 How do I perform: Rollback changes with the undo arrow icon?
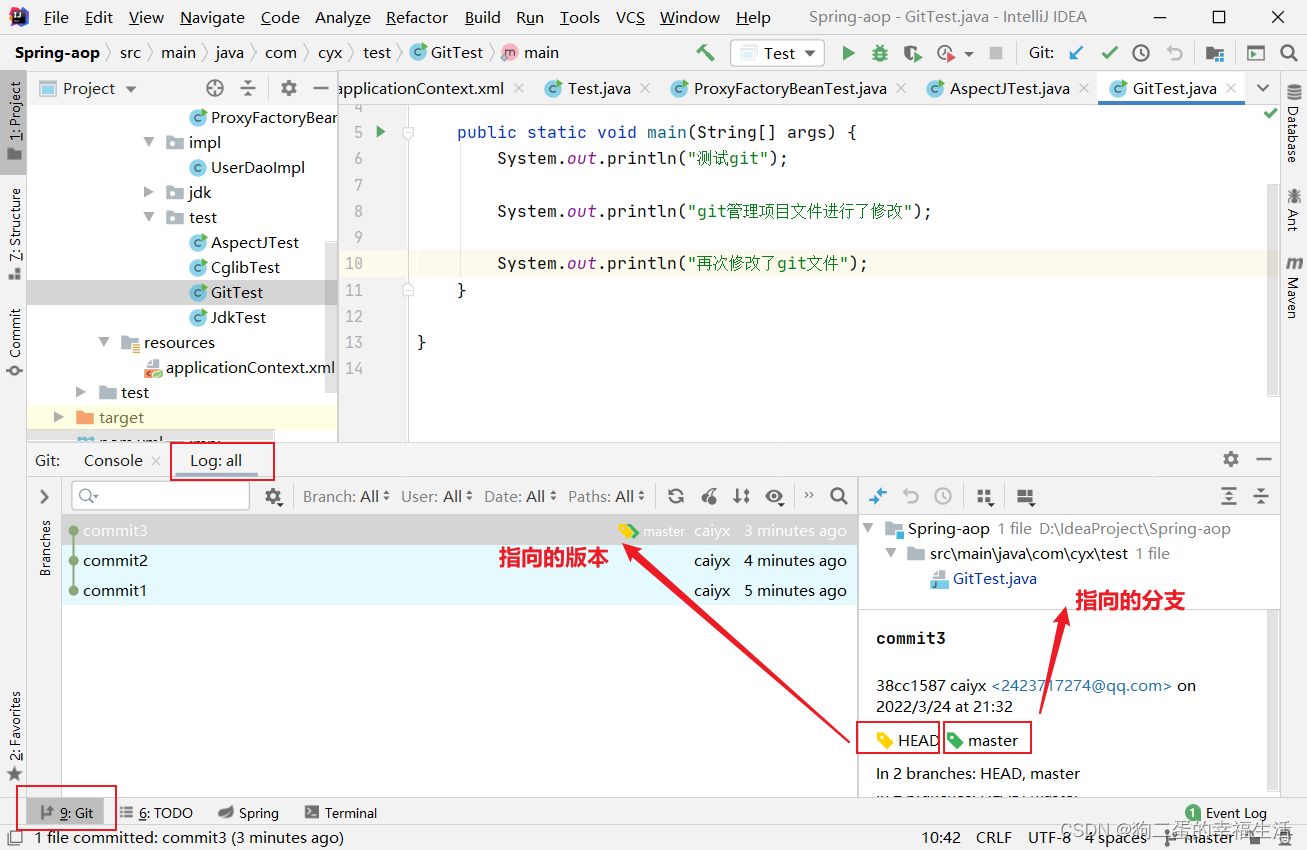1175,53
